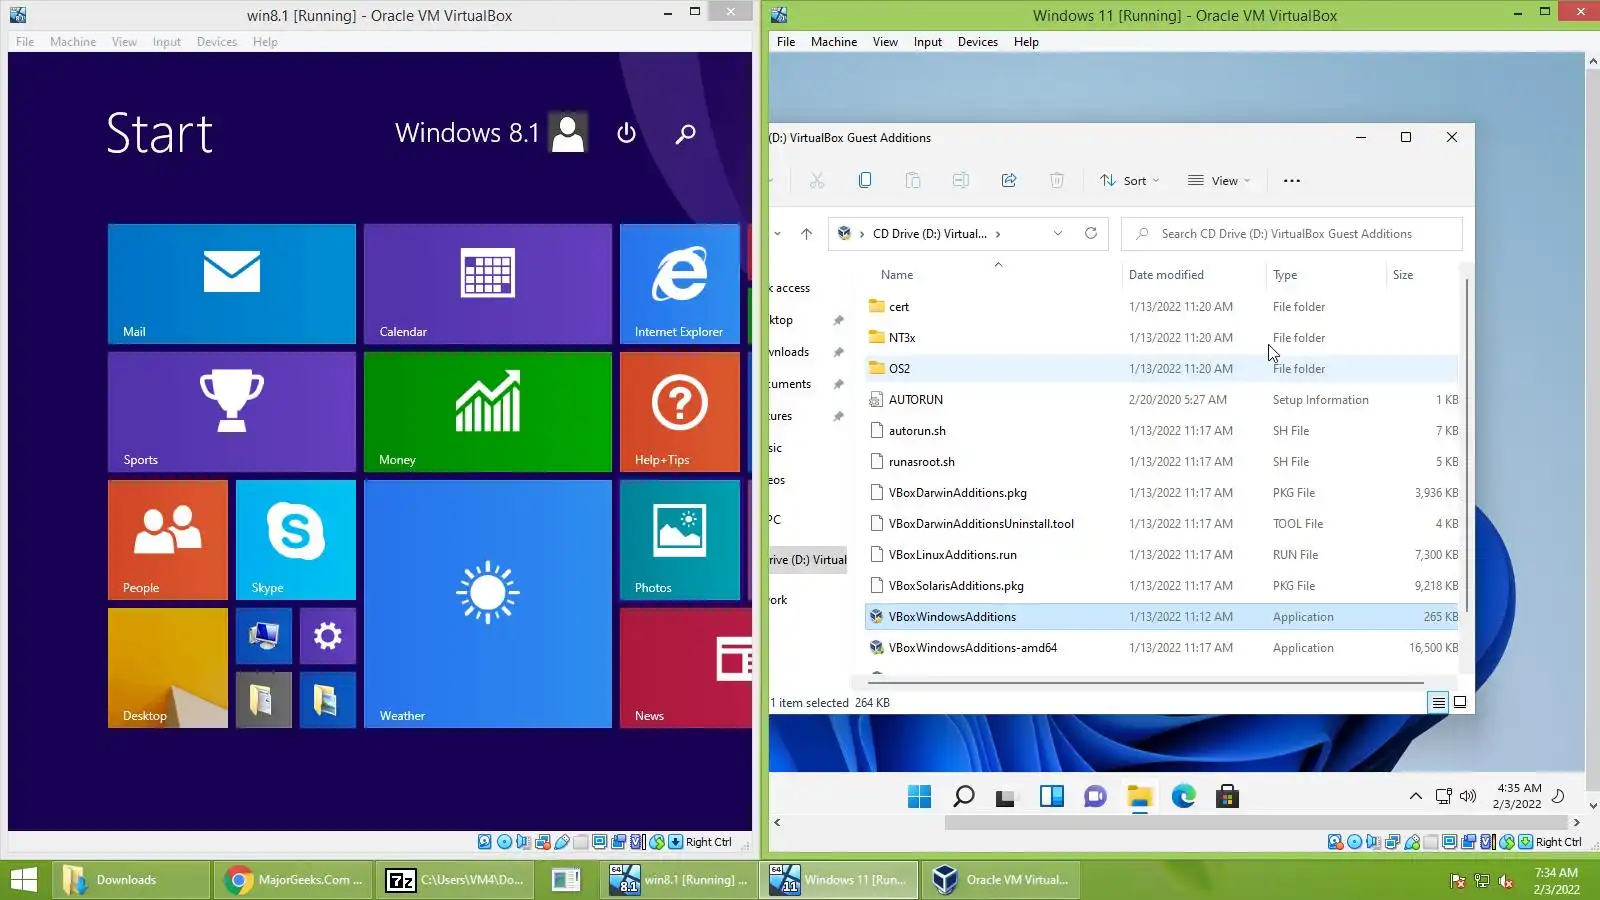1600x900 pixels.
Task: Open the Widgets icon on Windows 11 taskbar
Action: pyautogui.click(x=1052, y=796)
